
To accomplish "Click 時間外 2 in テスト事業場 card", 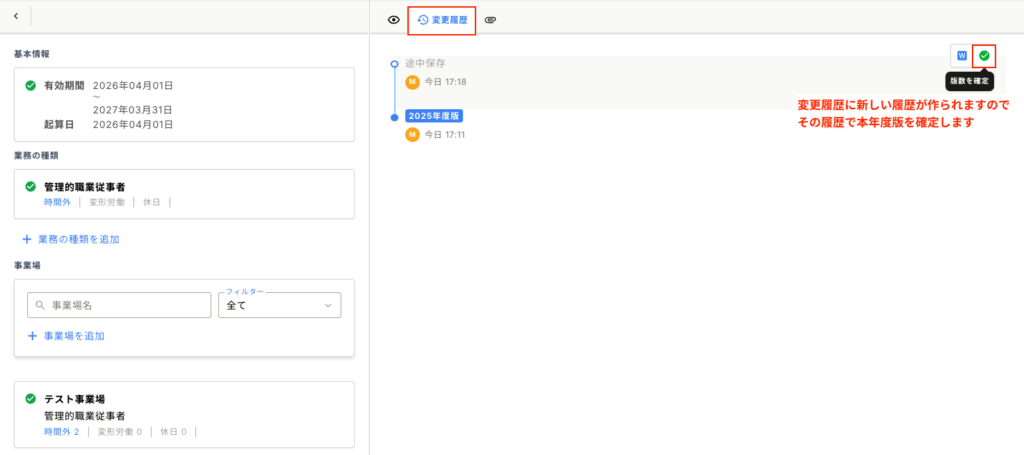I will pos(61,432).
